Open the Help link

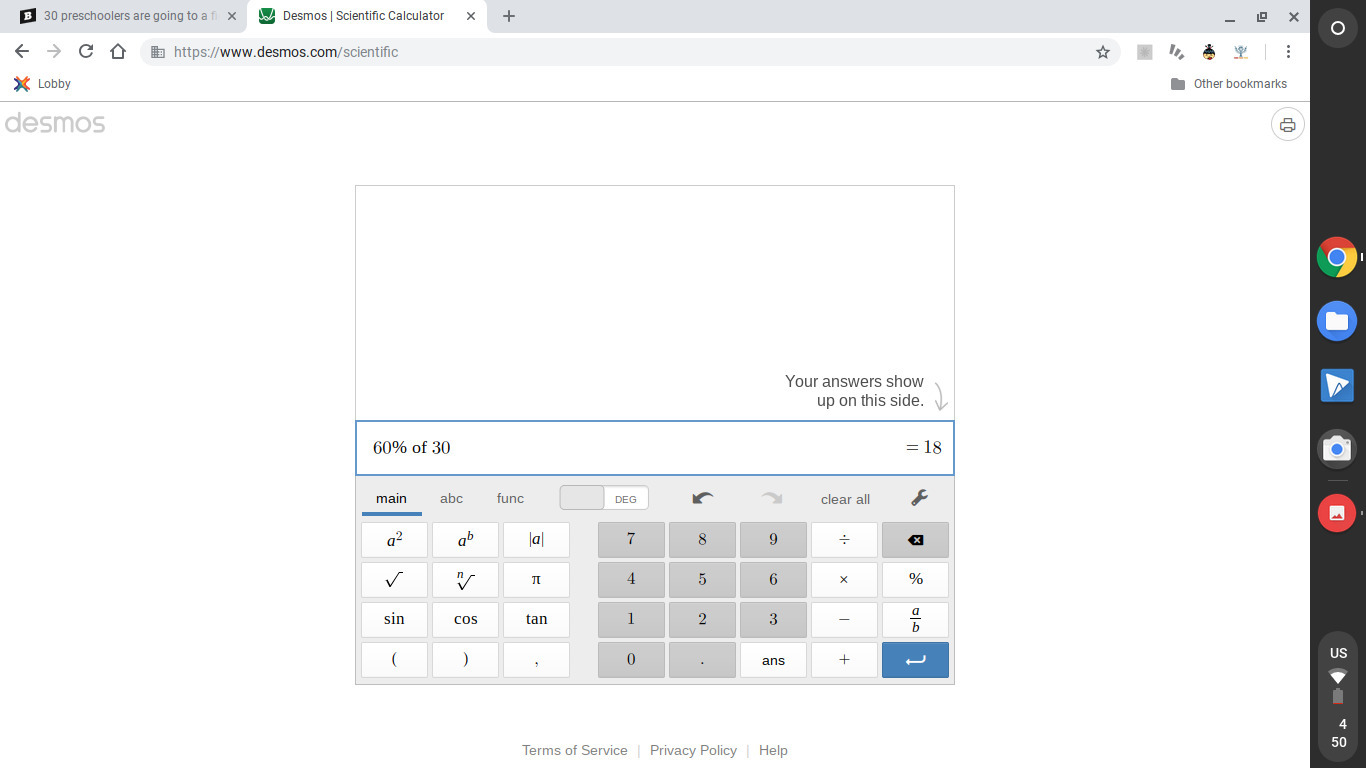coord(773,750)
